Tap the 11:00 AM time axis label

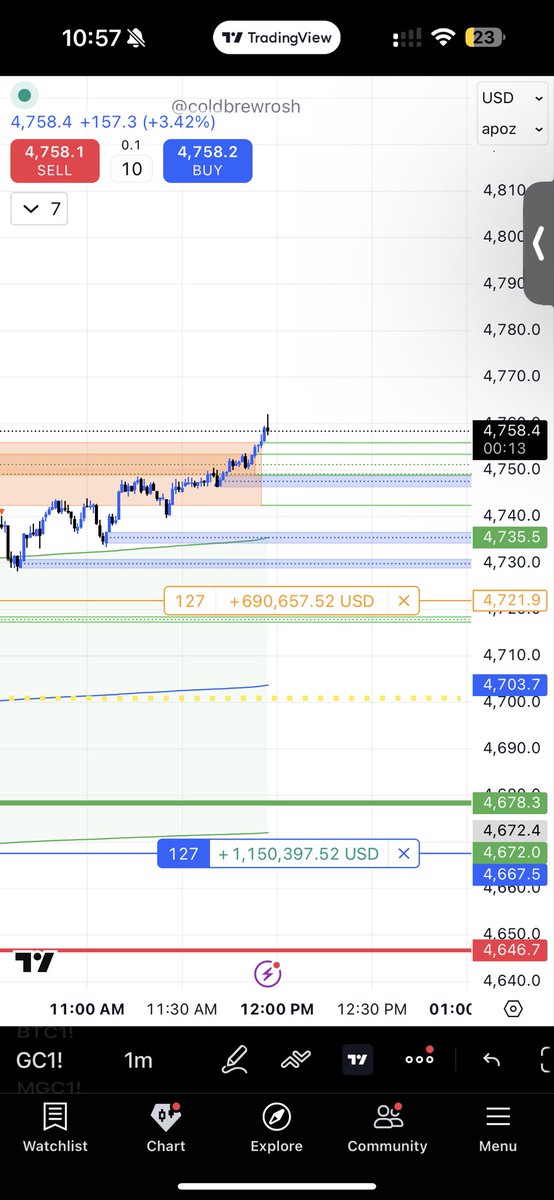87,1009
